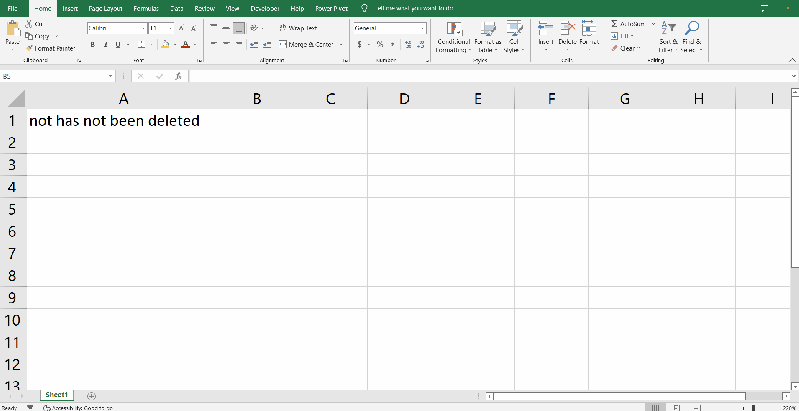Decrease the cell indent
The width and height of the screenshot is (799, 411).
coord(254,44)
